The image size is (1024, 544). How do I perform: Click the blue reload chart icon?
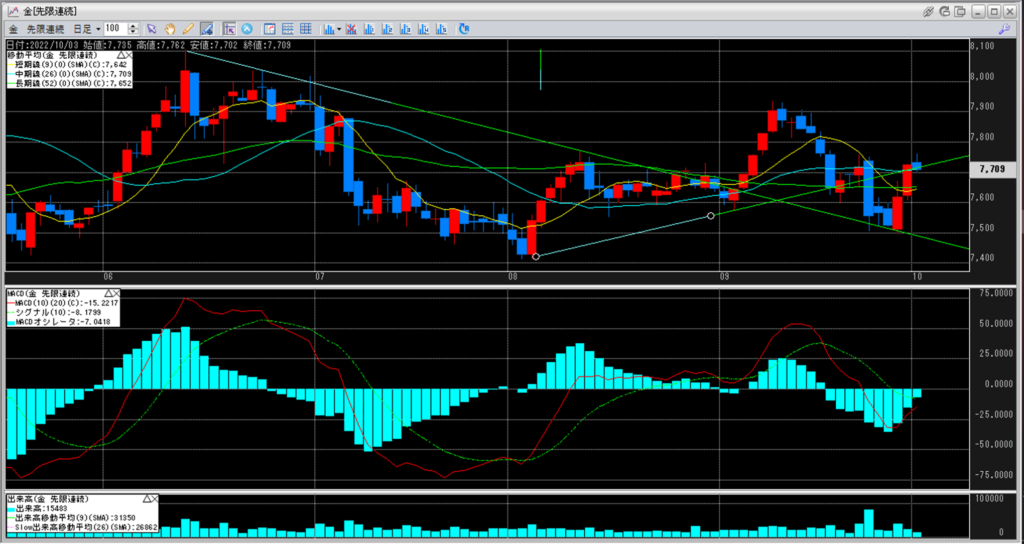464,29
